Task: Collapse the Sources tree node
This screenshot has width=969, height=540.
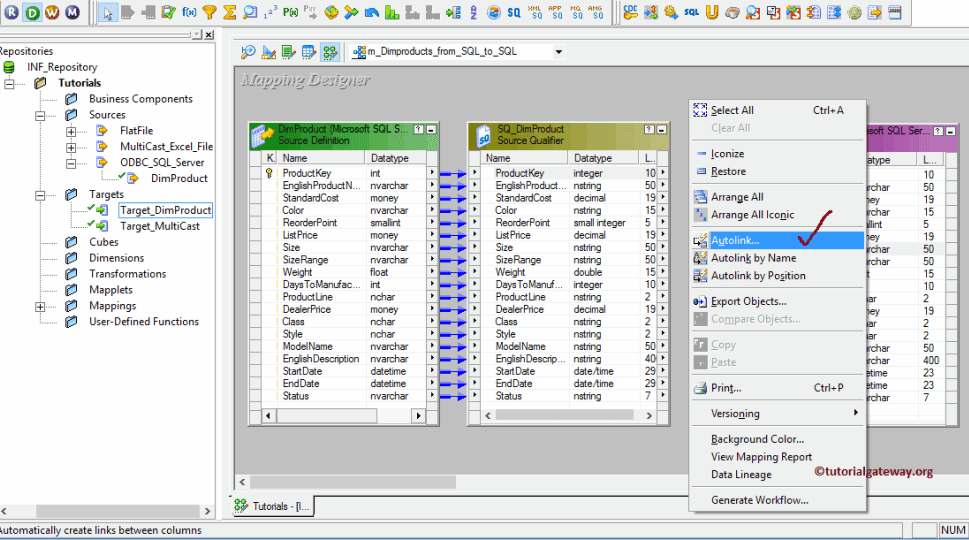Action: coord(40,115)
